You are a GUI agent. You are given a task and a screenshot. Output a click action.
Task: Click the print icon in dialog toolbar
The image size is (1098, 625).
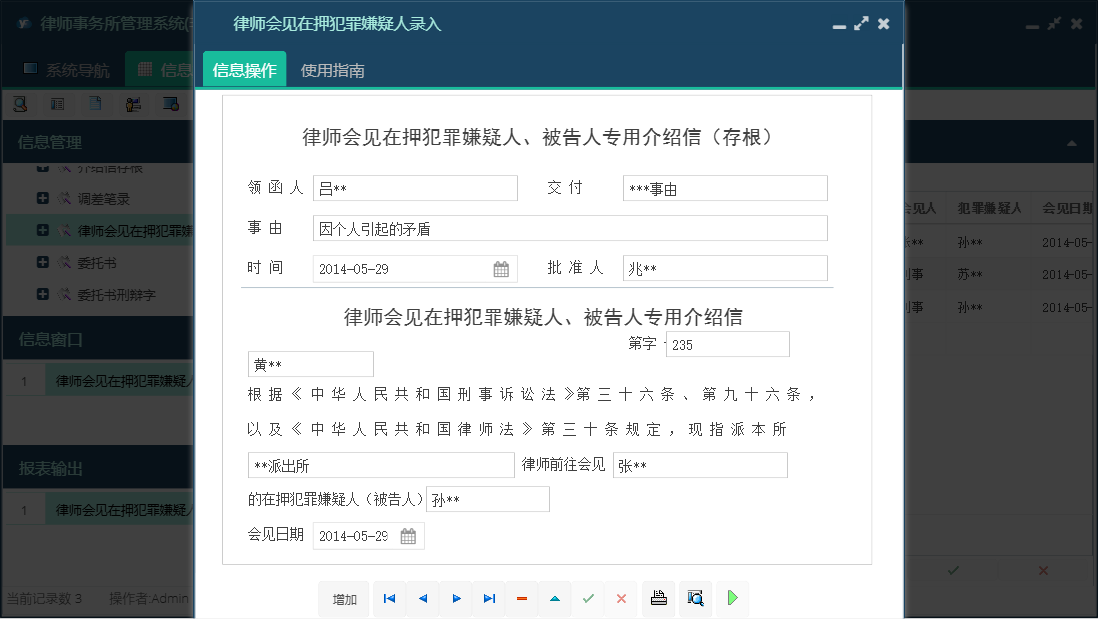tap(660, 598)
